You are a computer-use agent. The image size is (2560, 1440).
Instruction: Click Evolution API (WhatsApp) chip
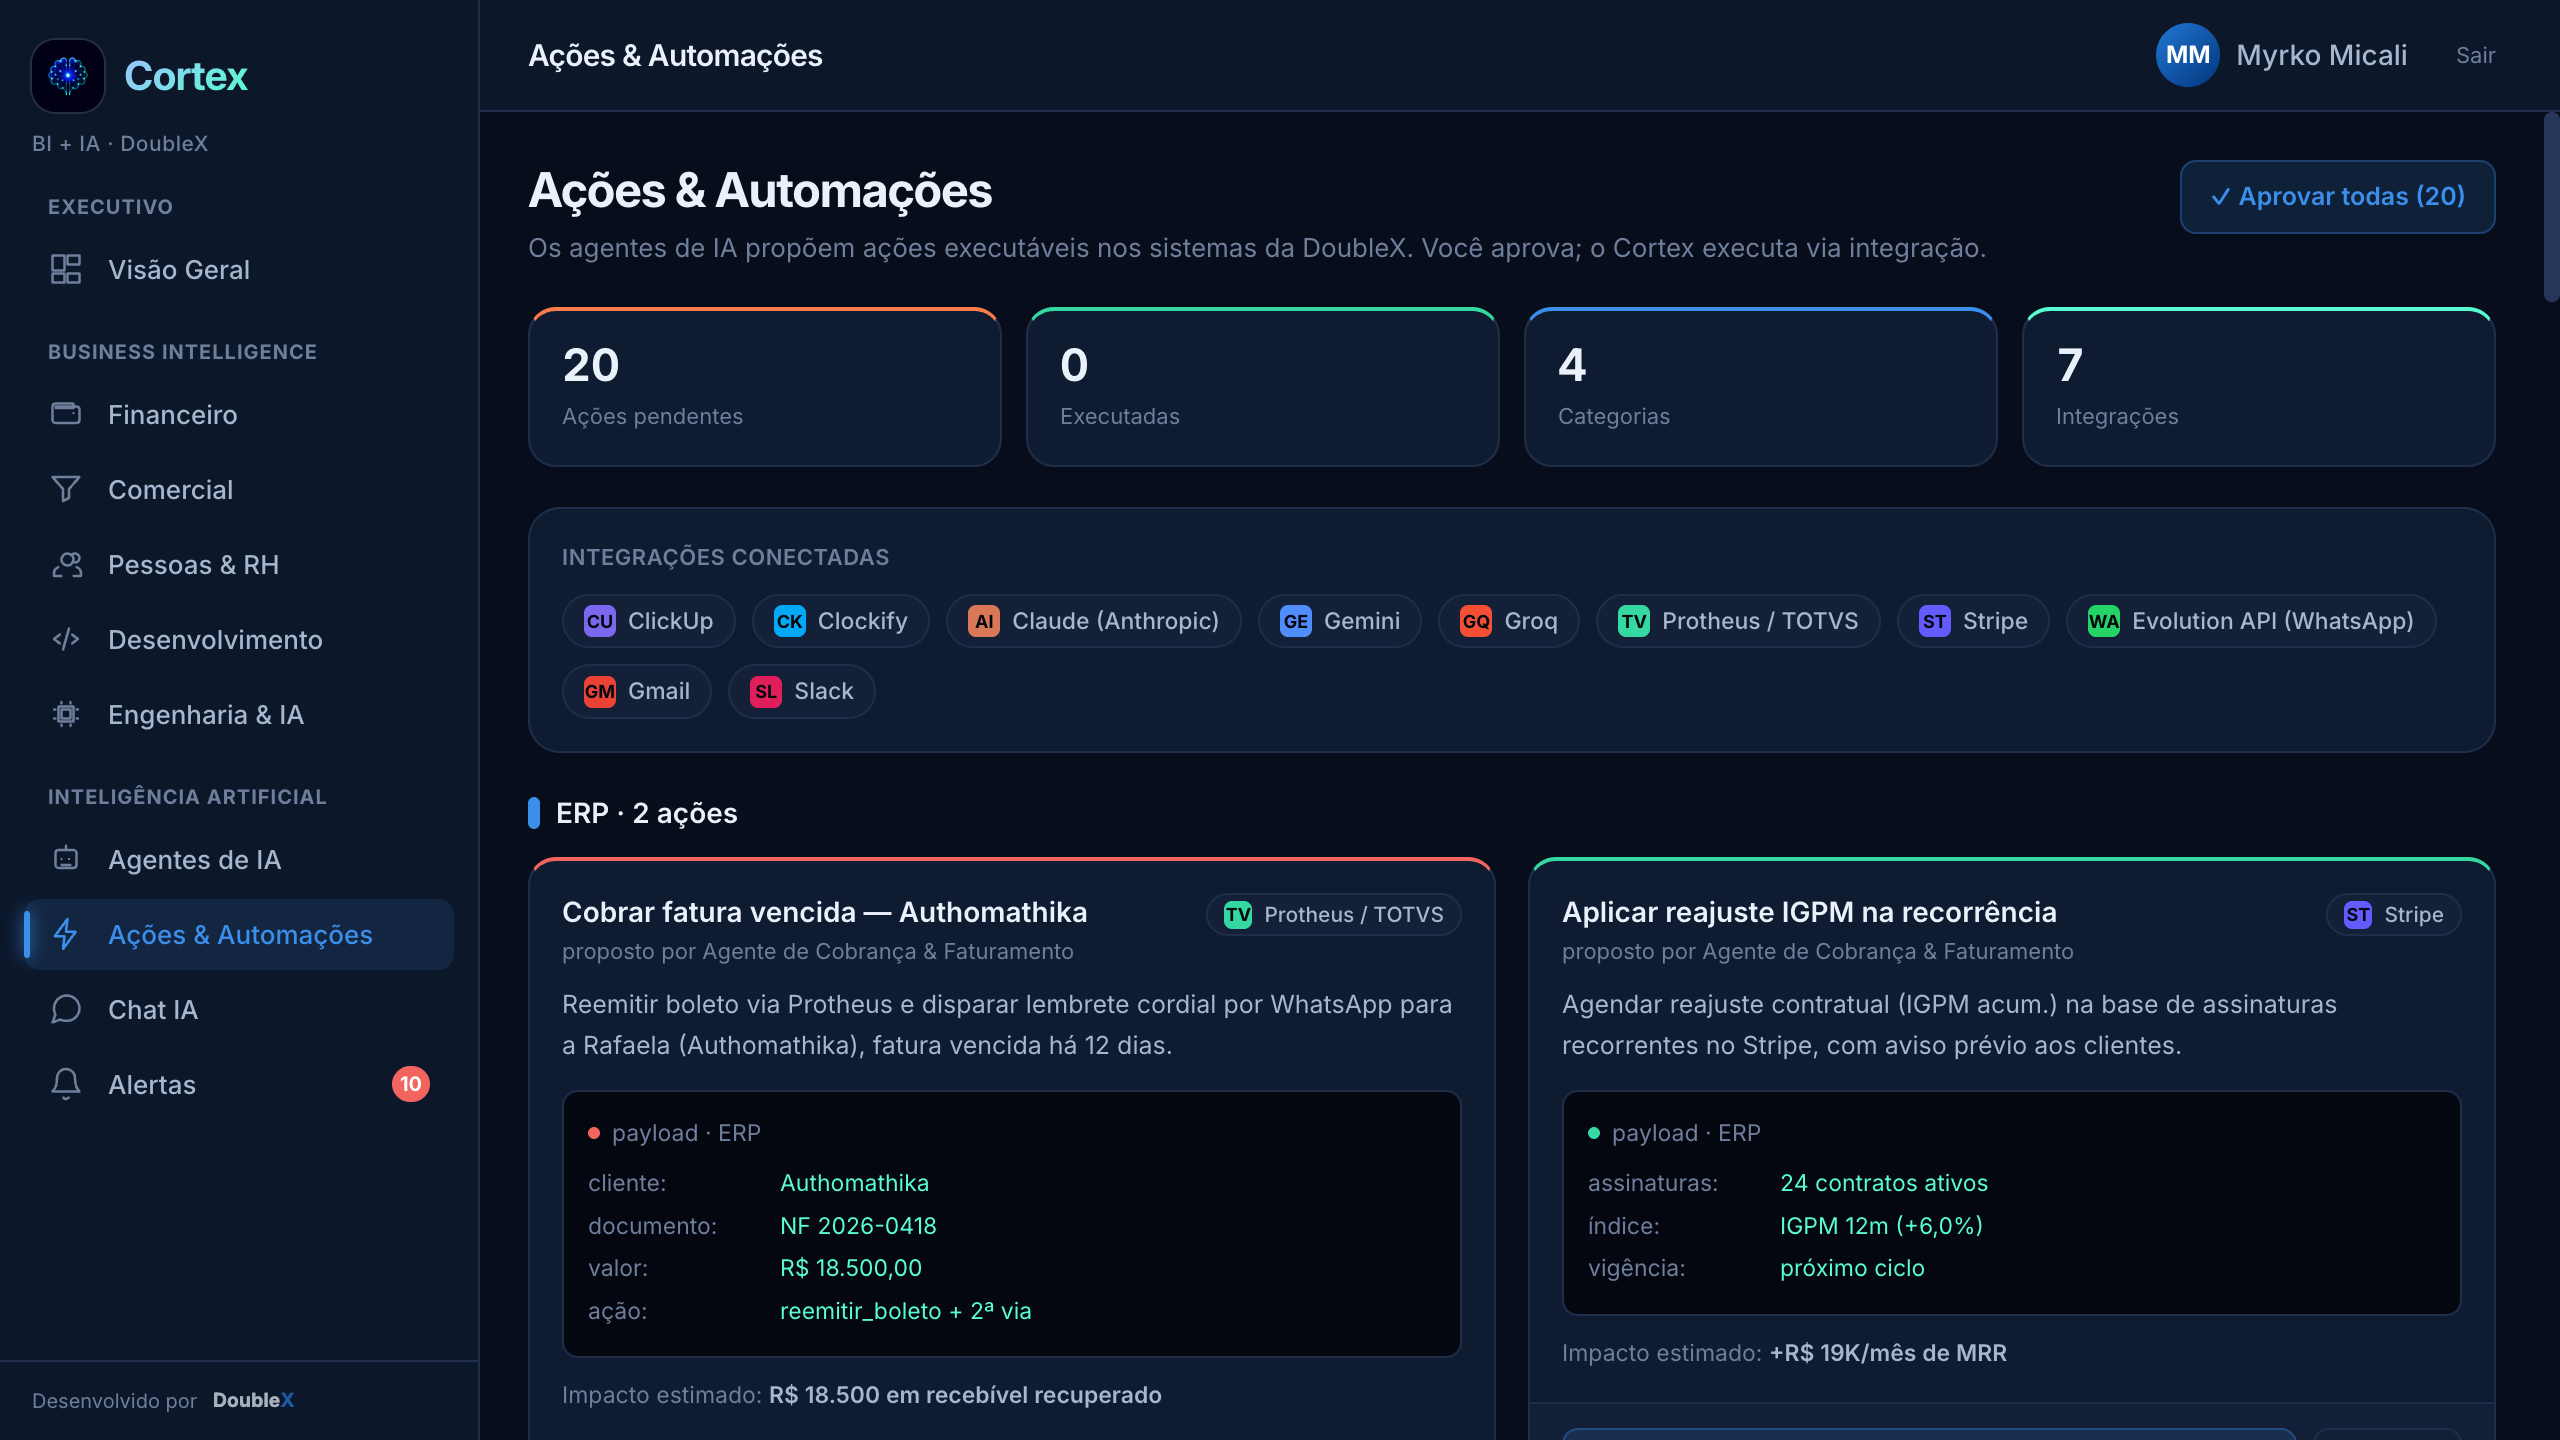(x=2250, y=621)
